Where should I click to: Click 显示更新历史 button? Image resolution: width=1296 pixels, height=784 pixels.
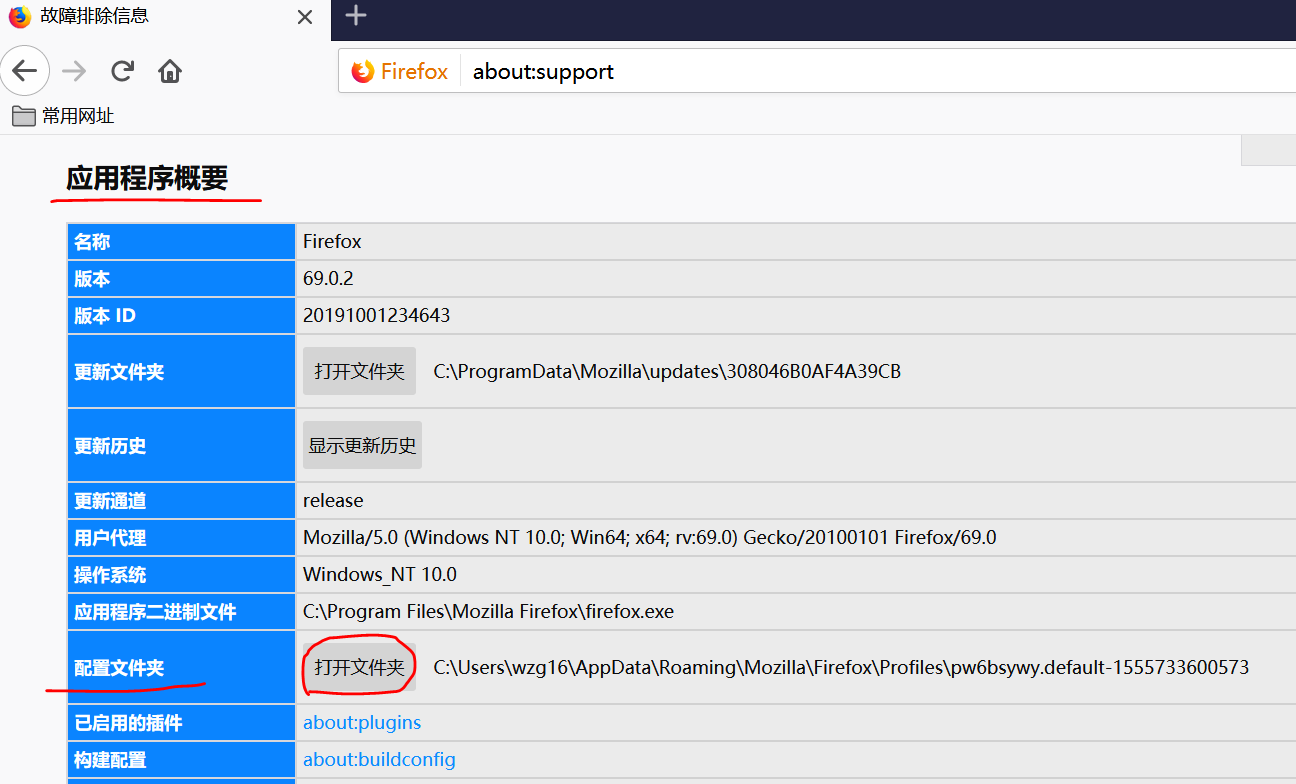pos(362,445)
